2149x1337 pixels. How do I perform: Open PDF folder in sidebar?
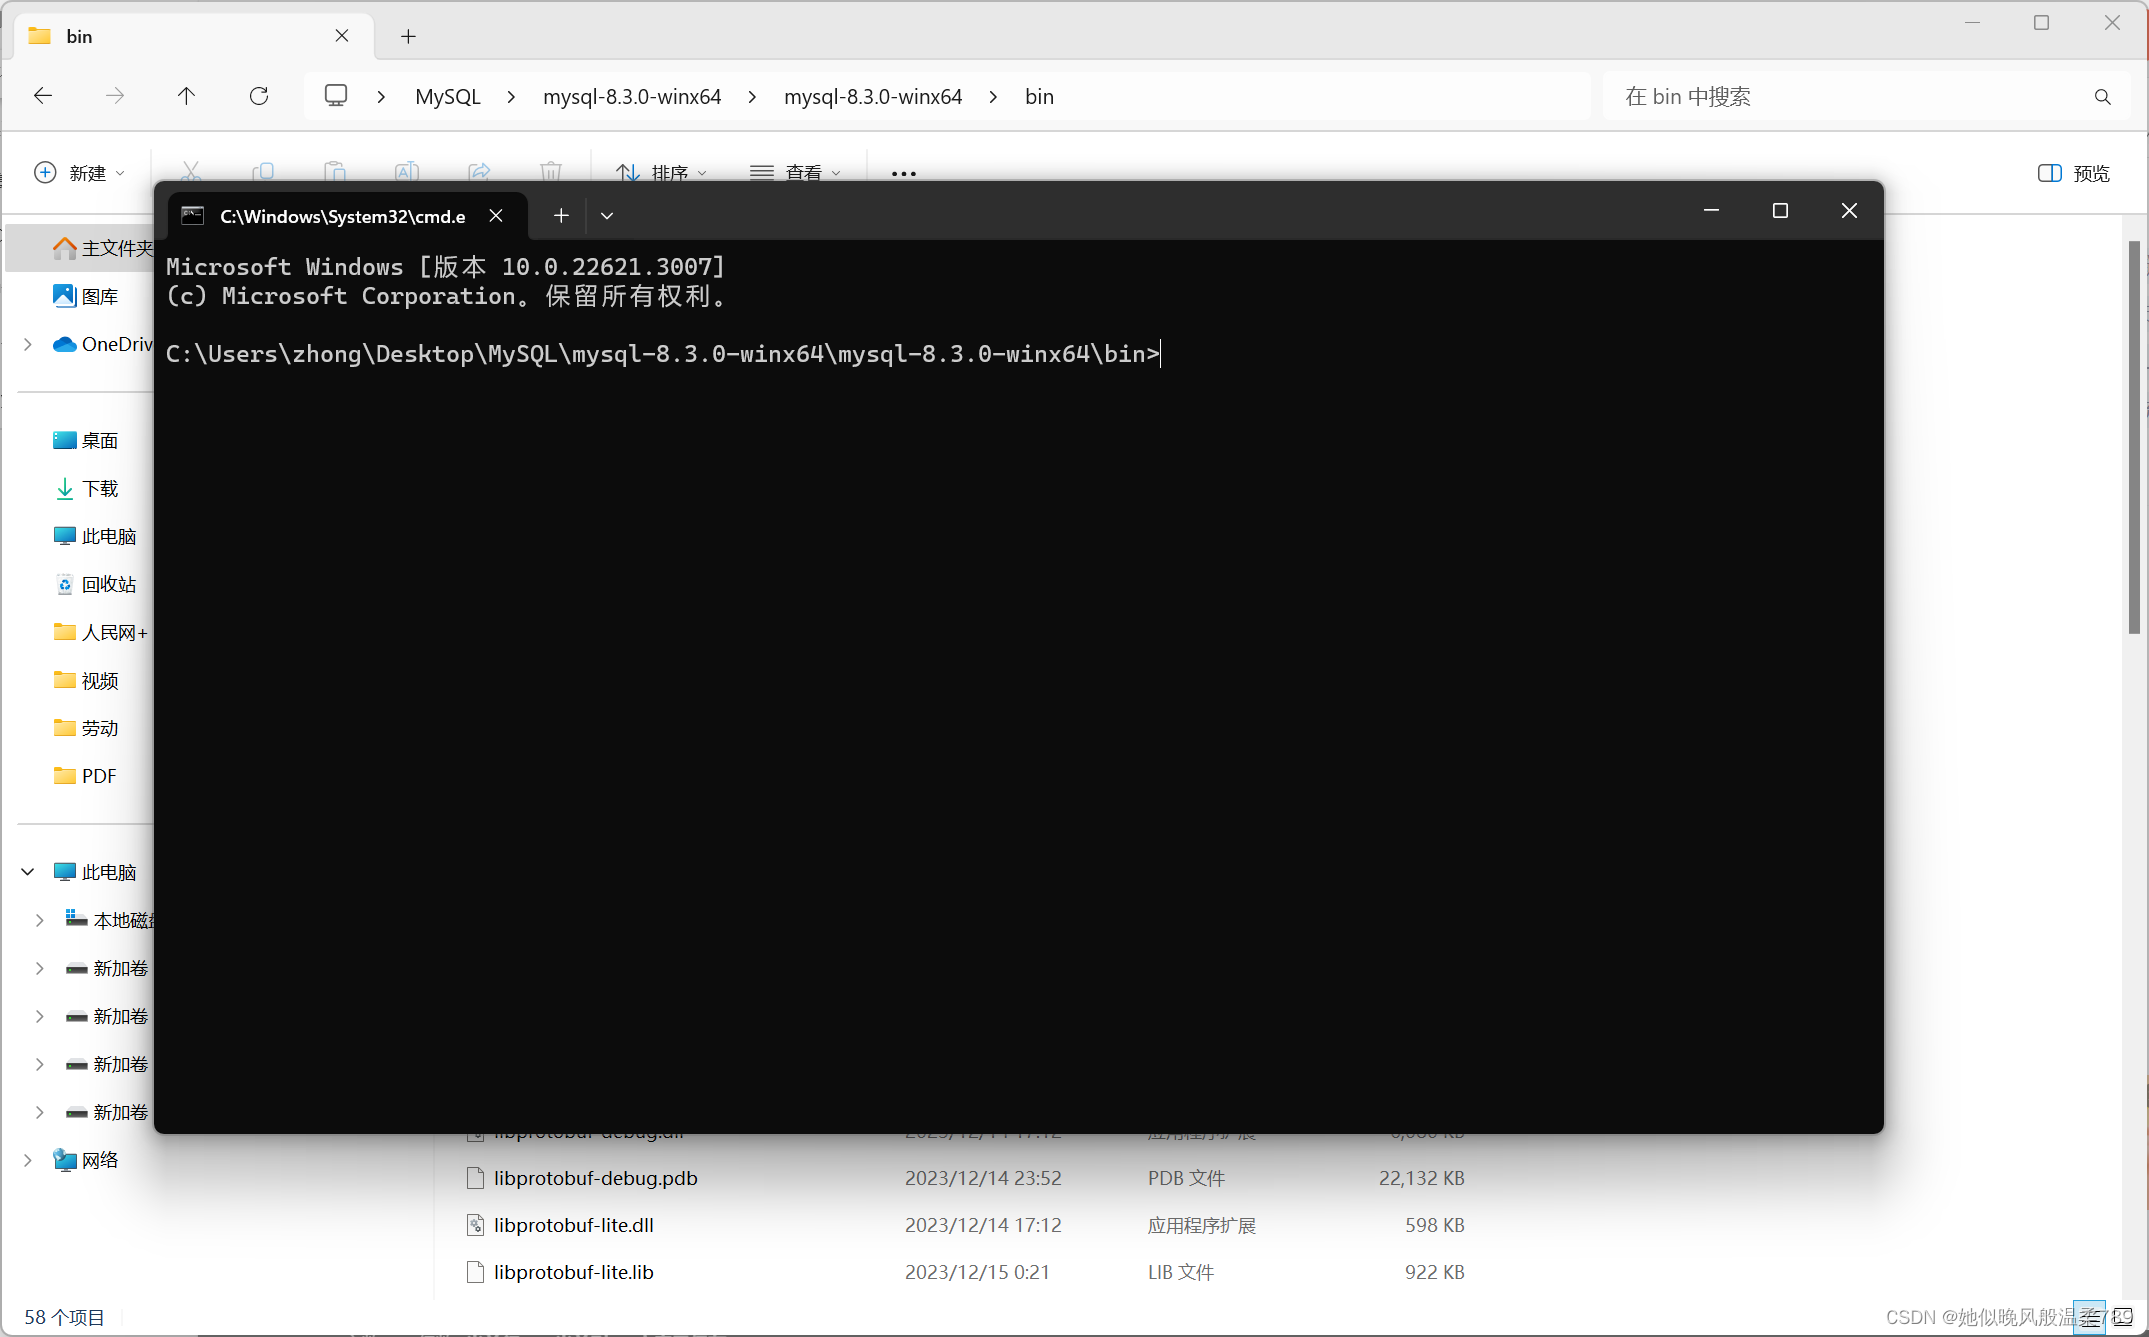click(x=85, y=776)
